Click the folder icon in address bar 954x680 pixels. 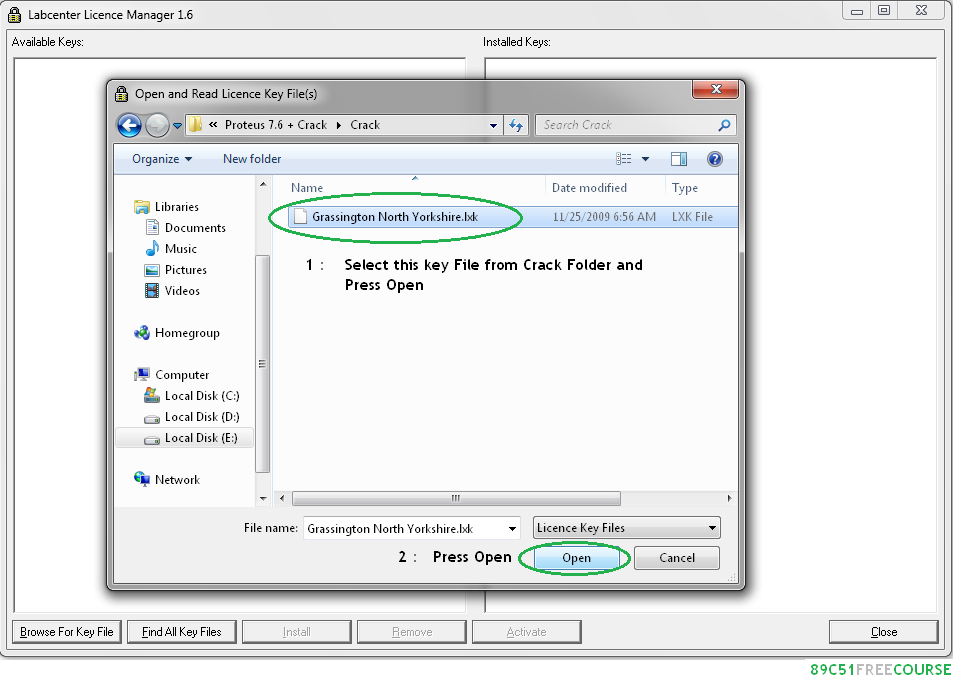coord(195,125)
